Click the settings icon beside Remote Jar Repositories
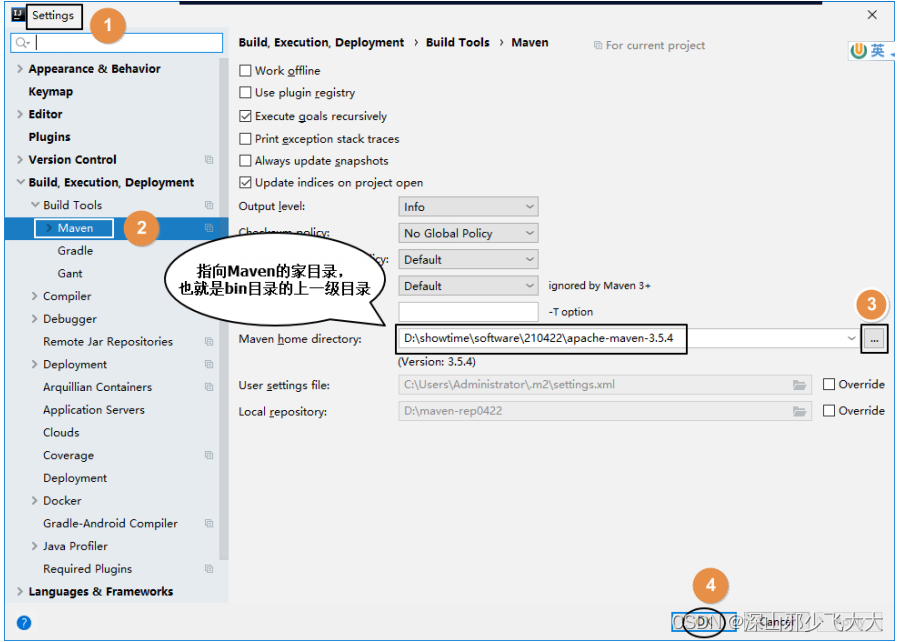This screenshot has width=899, height=642. point(207,341)
